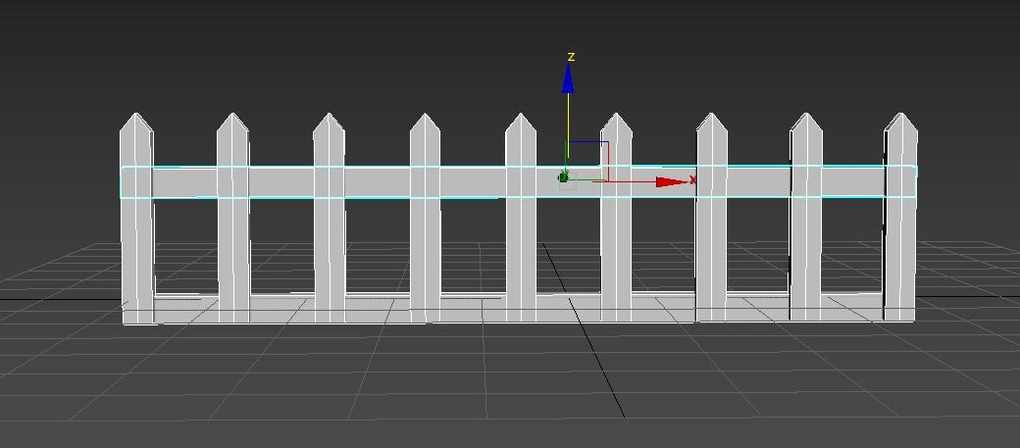Click the red X-axis arrow of the gizmo
Screen dimensions: 1020x448
[x=671, y=181]
